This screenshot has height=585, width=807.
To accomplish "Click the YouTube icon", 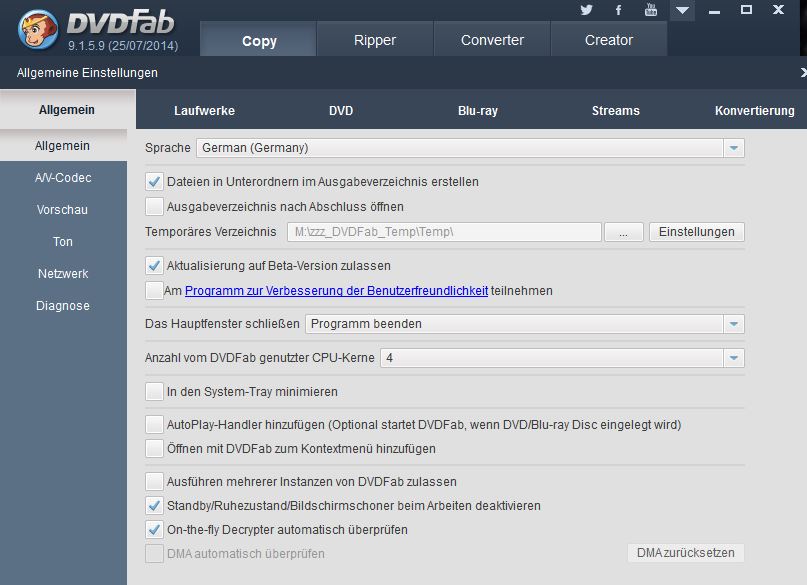I will pos(651,10).
